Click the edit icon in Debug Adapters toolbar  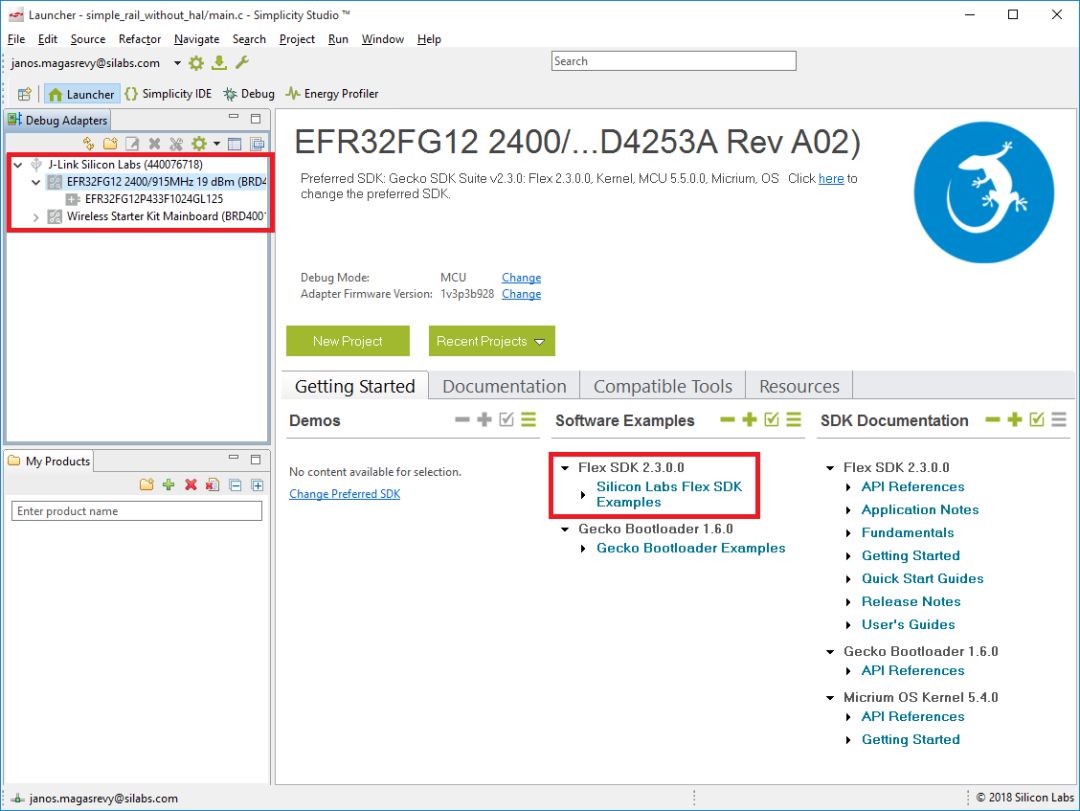pyautogui.click(x=132, y=143)
